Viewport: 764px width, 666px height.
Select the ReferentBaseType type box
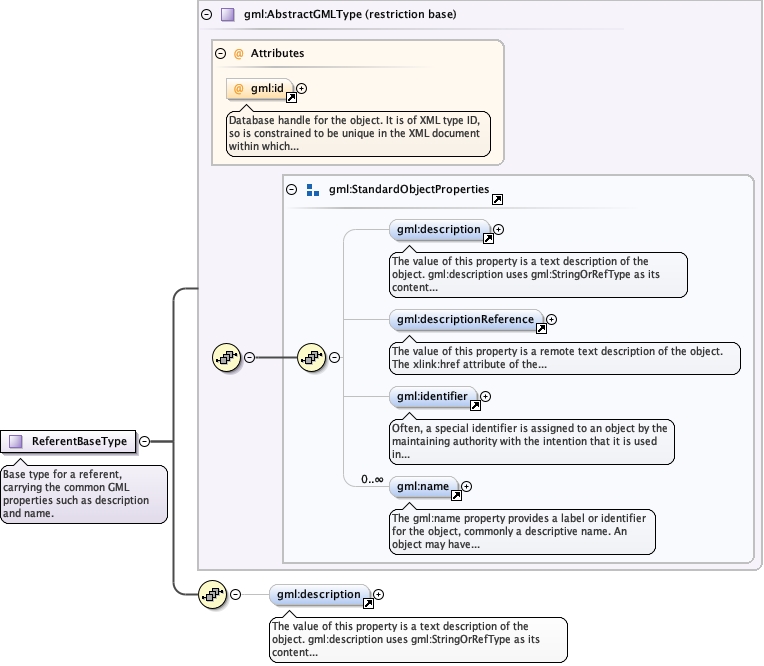click(x=68, y=442)
